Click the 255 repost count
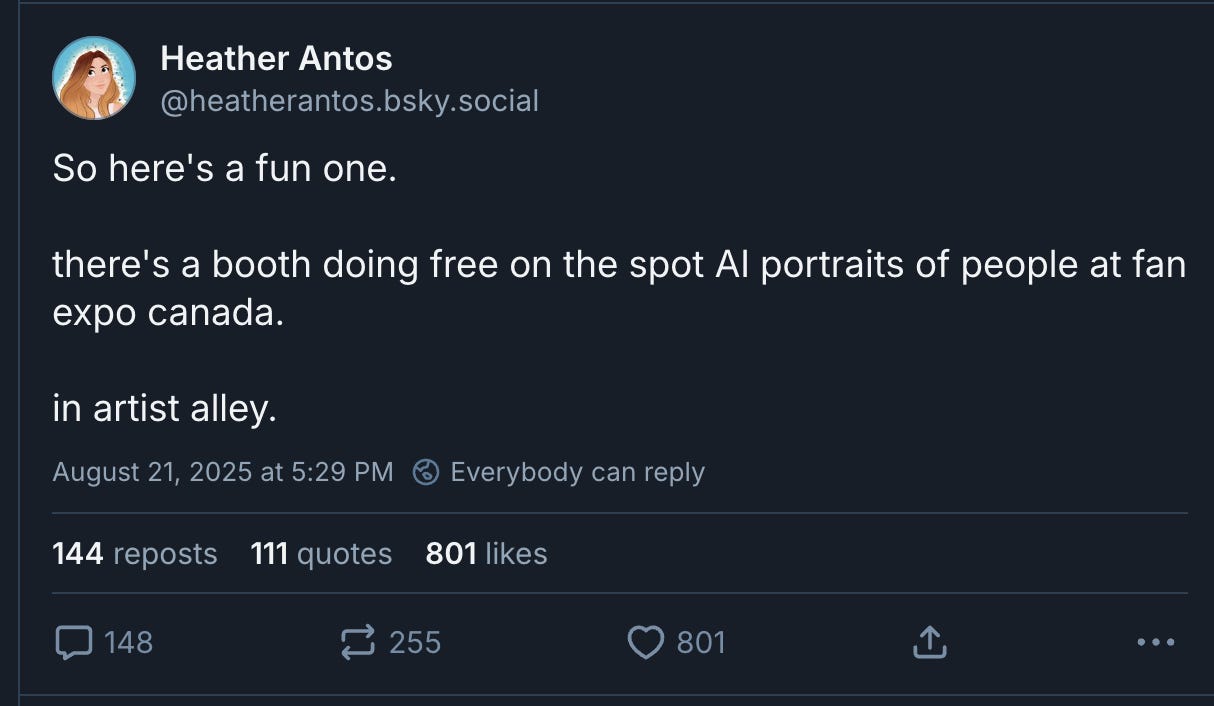1214x706 pixels. [414, 642]
